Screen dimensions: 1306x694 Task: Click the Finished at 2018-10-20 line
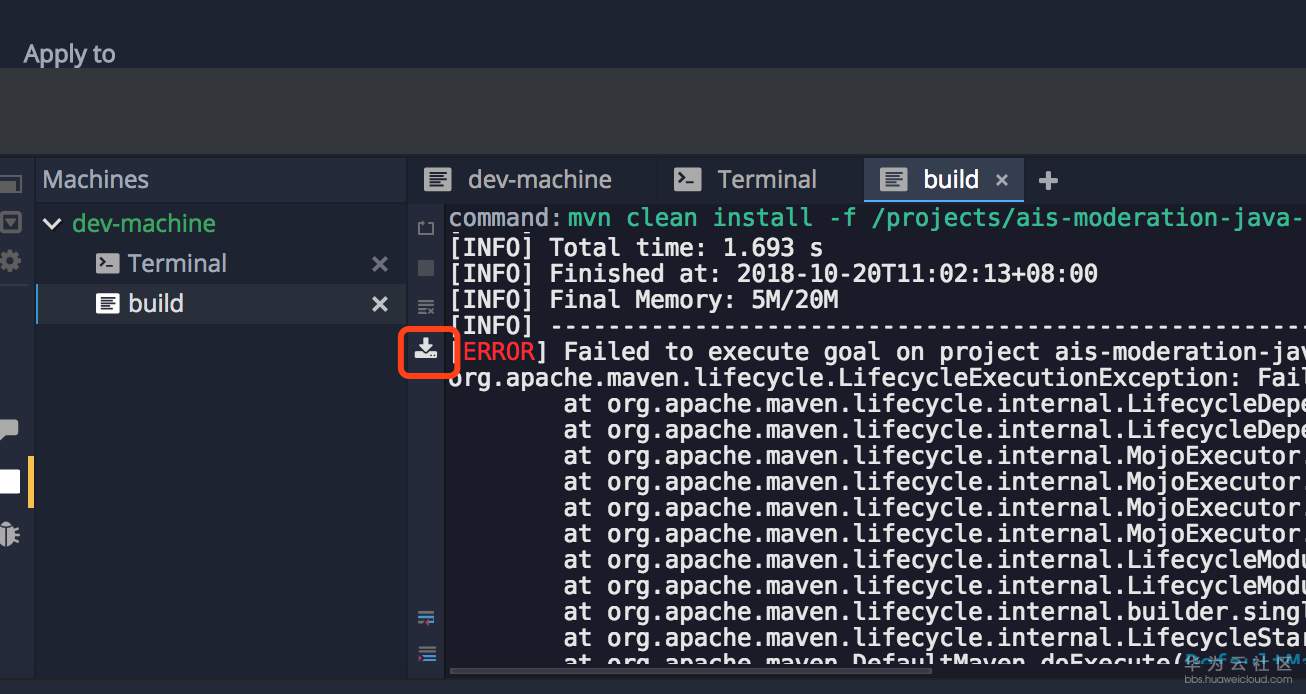pyautogui.click(x=773, y=273)
